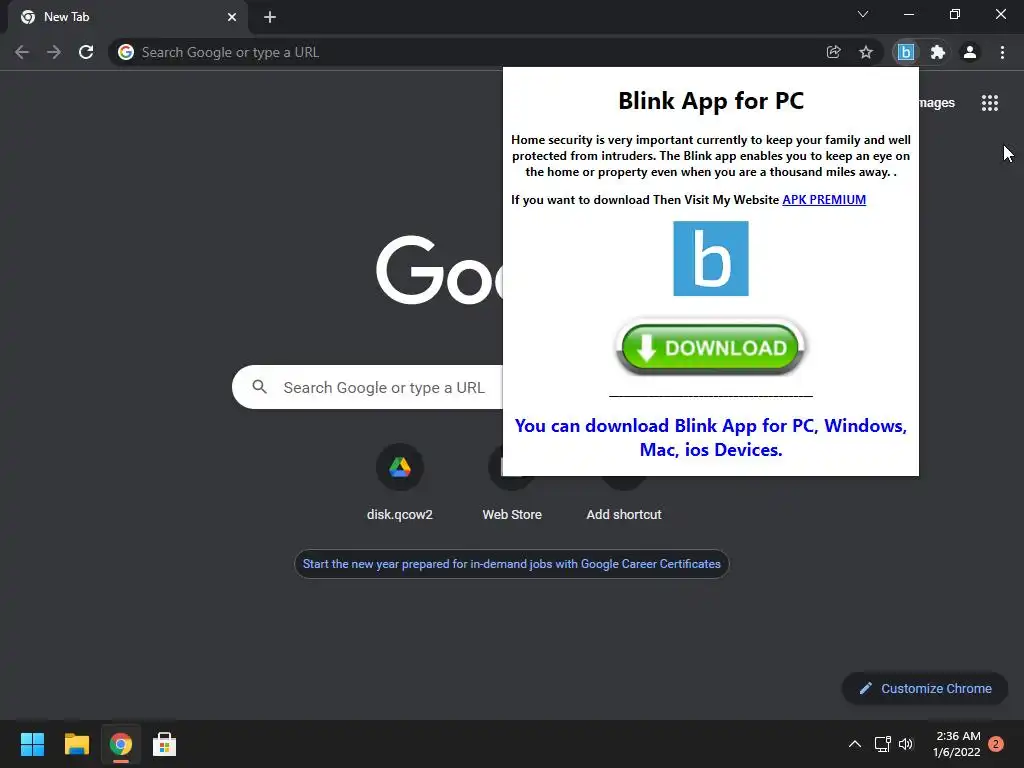Click the Google icon in the address bar
This screenshot has height=768, width=1024.
click(x=126, y=52)
